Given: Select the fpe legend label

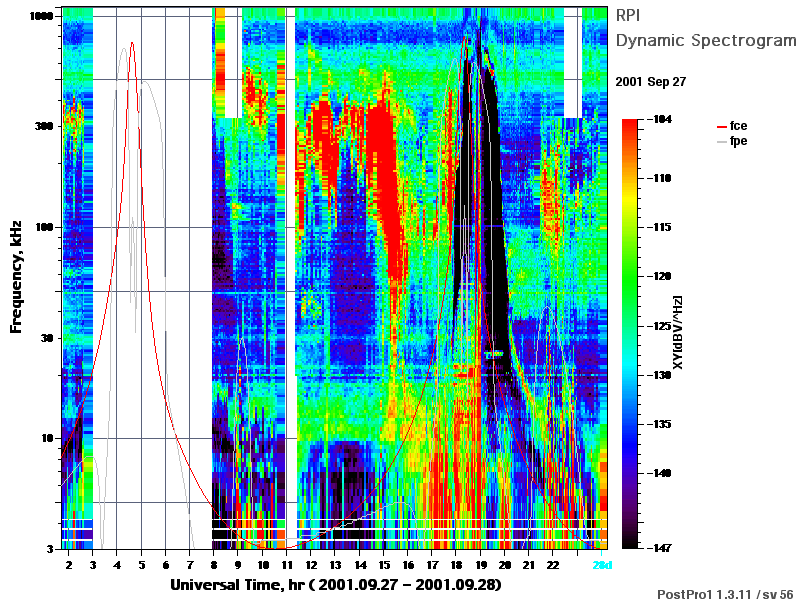Looking at the screenshot, I should coord(738,141).
